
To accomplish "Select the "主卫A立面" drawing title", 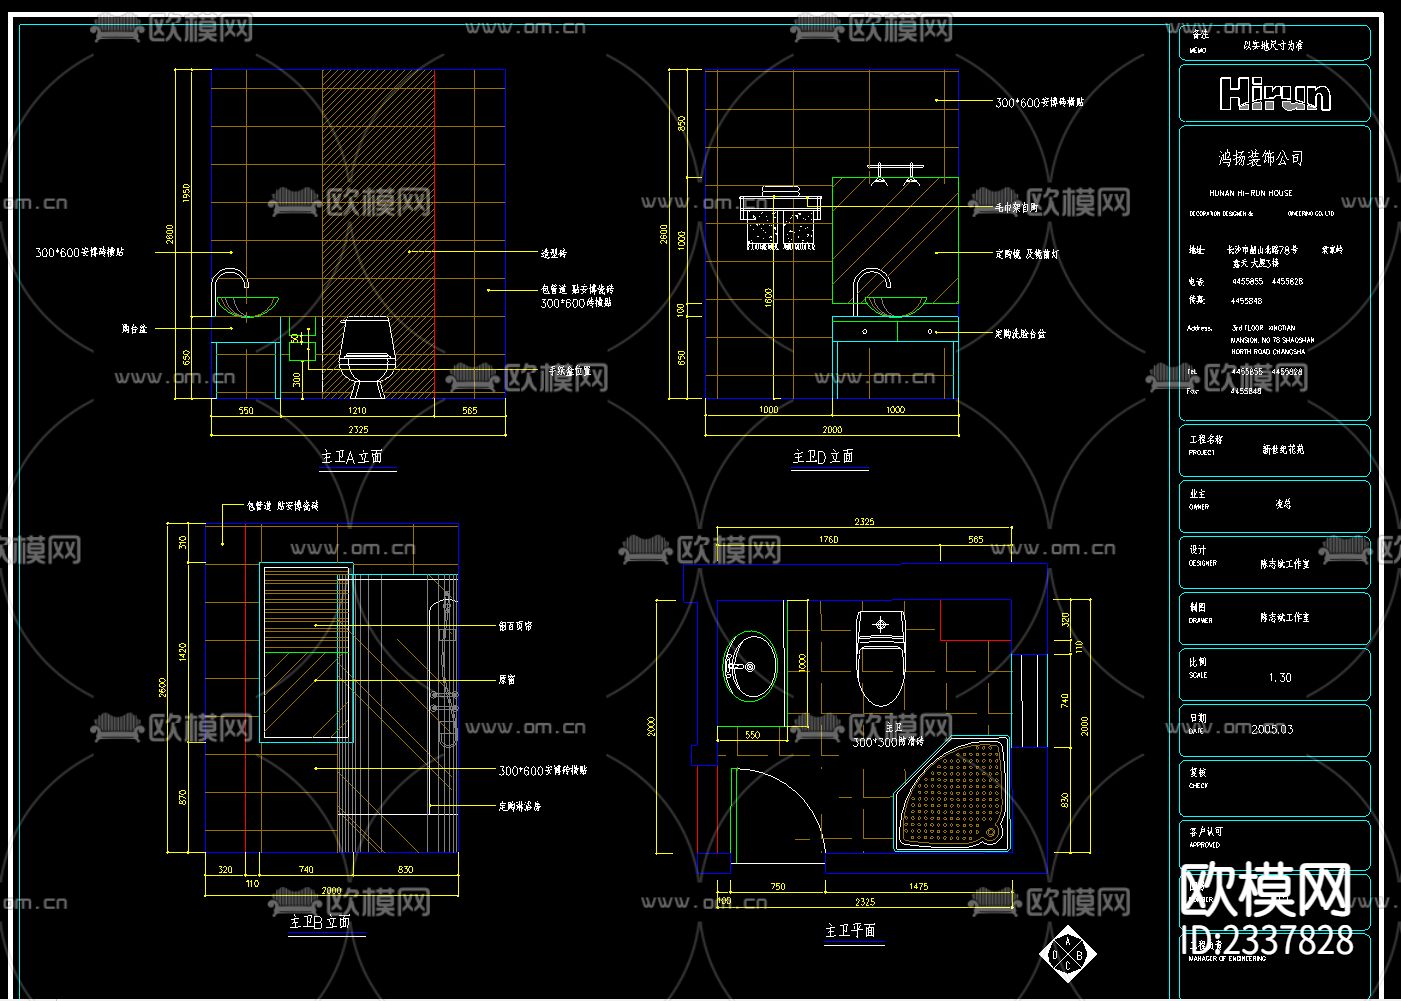I will [x=351, y=457].
